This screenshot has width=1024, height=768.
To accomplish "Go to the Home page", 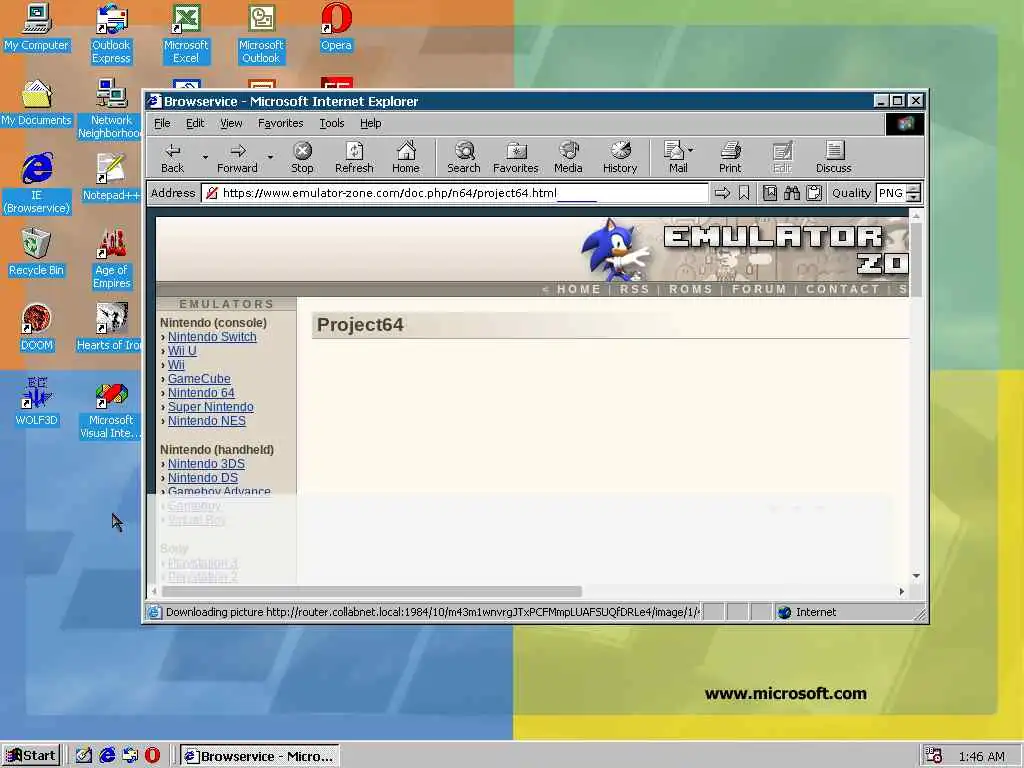I will click(406, 157).
